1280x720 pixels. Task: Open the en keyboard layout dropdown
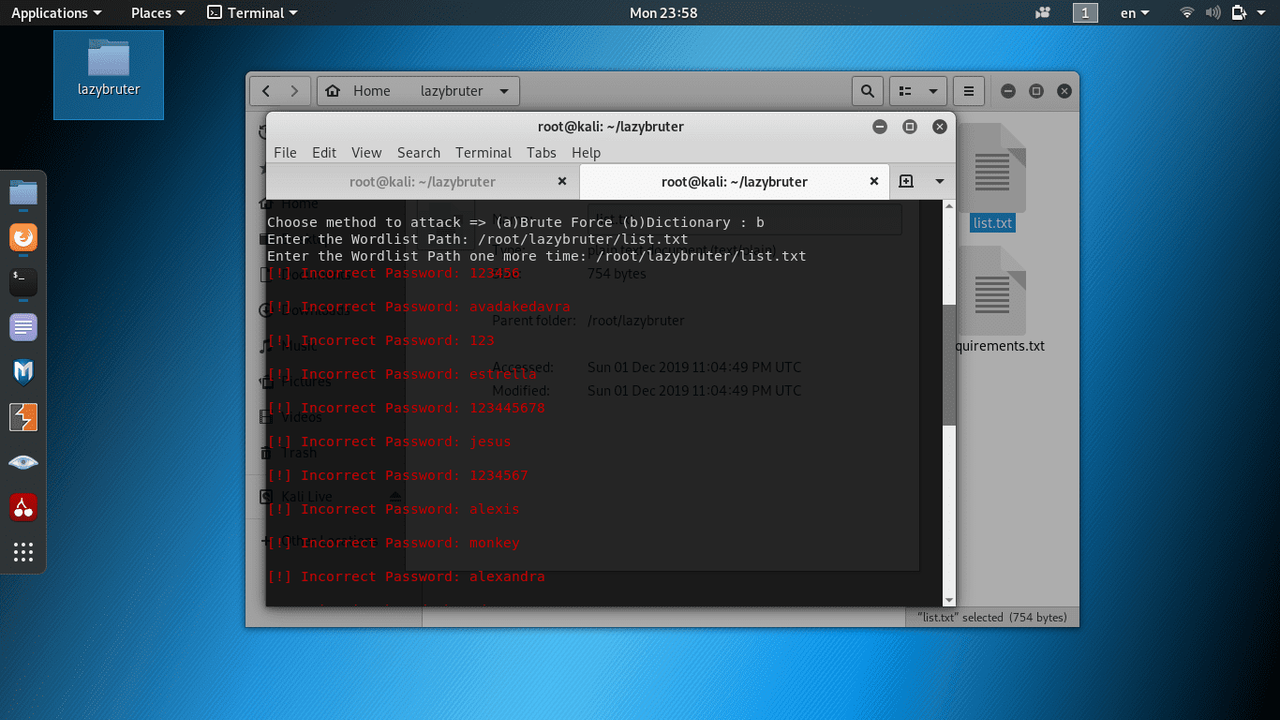click(1134, 13)
